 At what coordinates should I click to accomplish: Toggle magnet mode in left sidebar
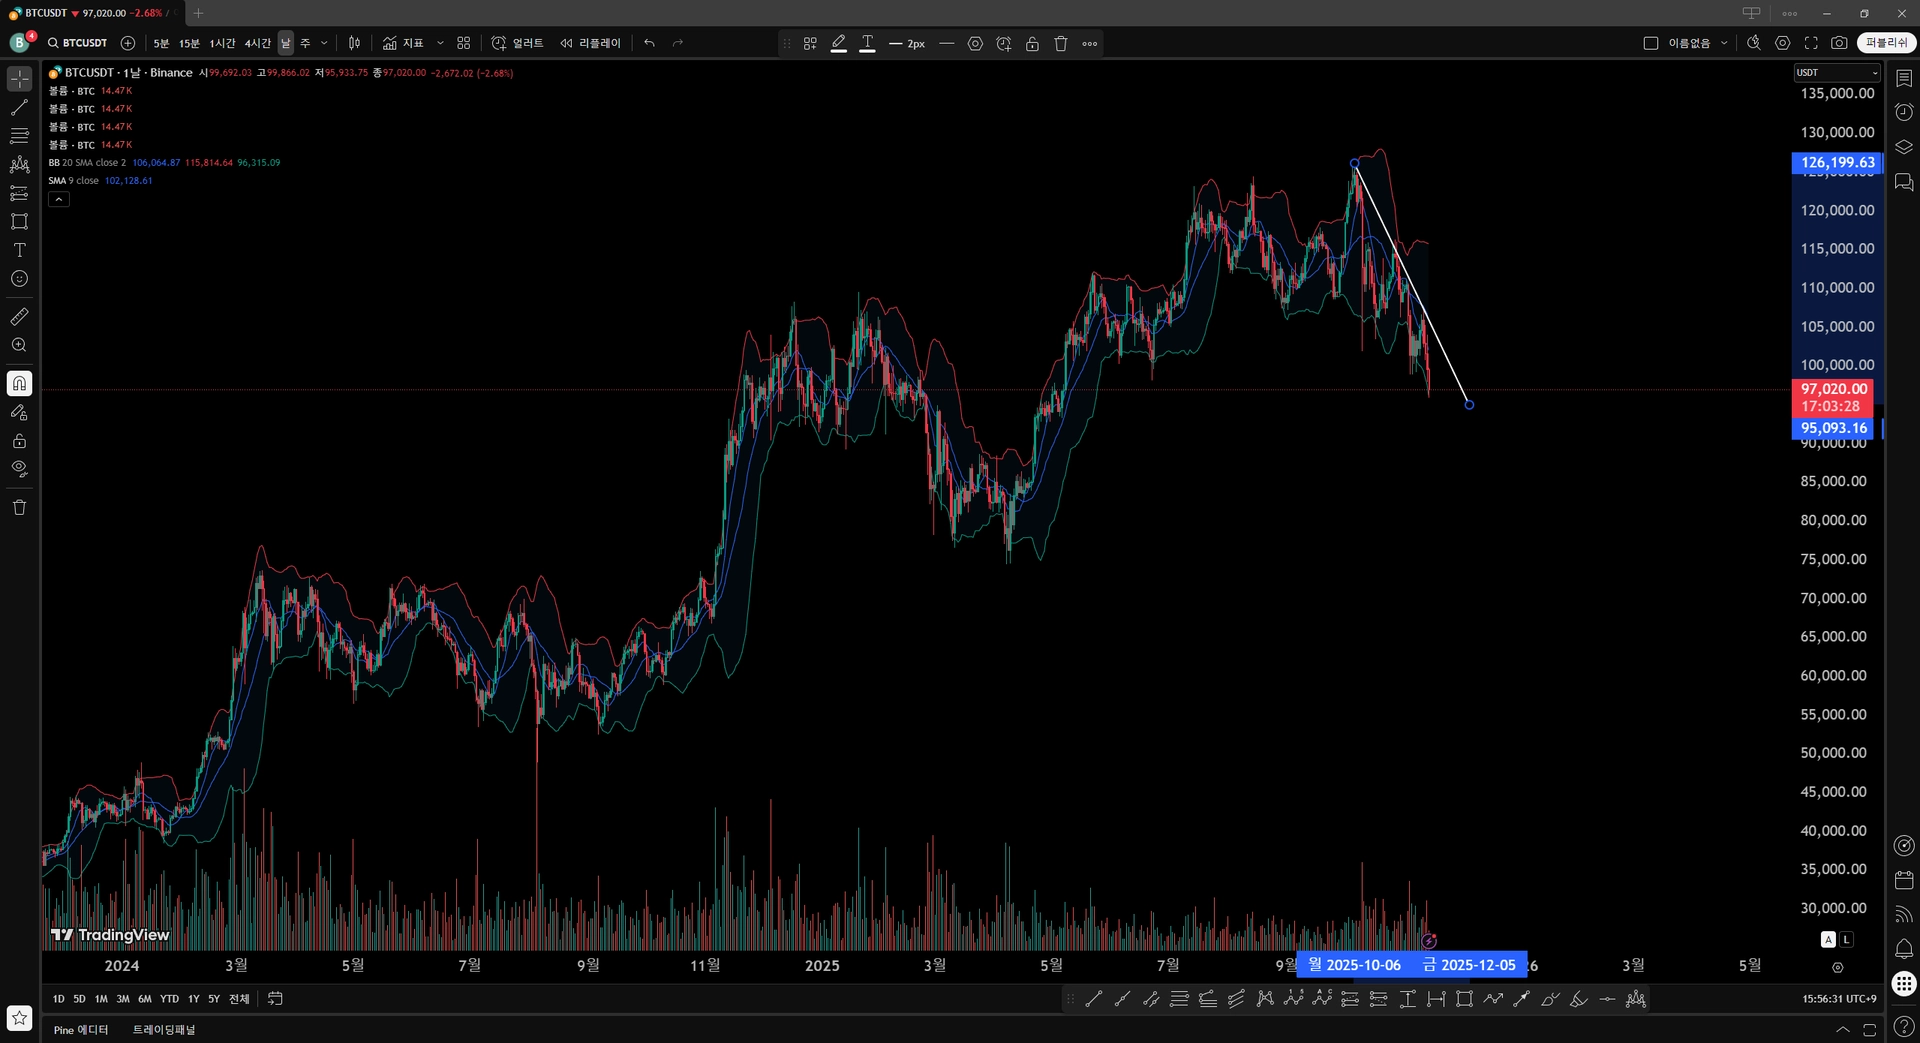[x=19, y=384]
